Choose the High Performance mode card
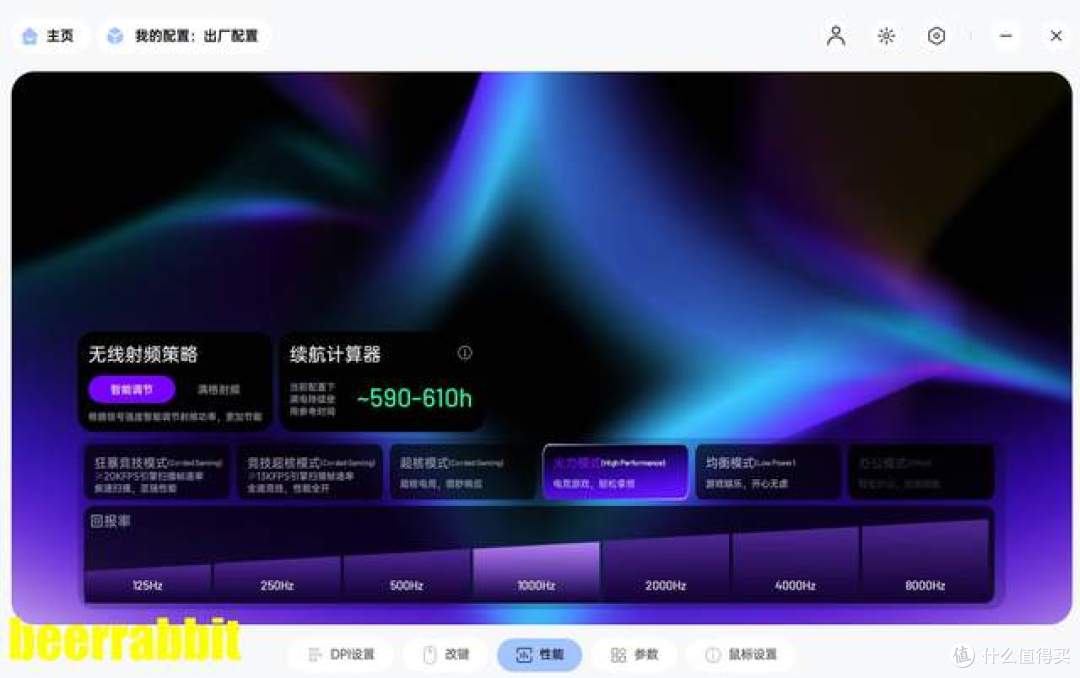The height and width of the screenshot is (678, 1080). tap(616, 472)
